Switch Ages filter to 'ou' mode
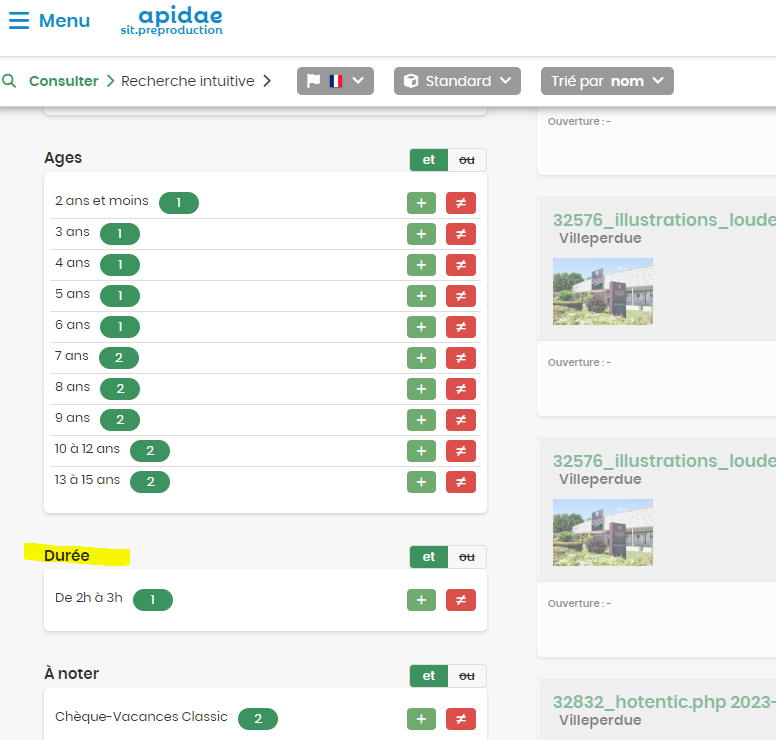This screenshot has width=776, height=740. [x=467, y=160]
